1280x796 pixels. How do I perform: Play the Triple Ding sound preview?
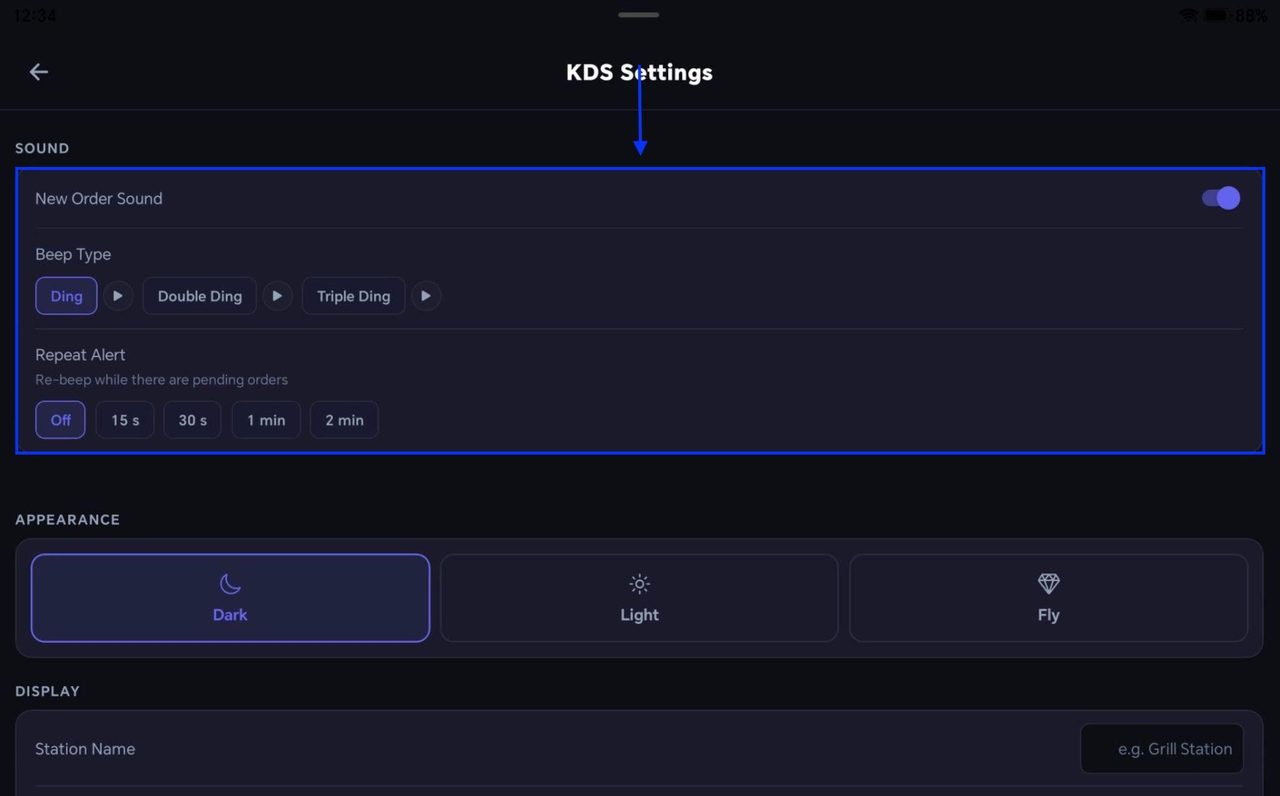coord(426,296)
